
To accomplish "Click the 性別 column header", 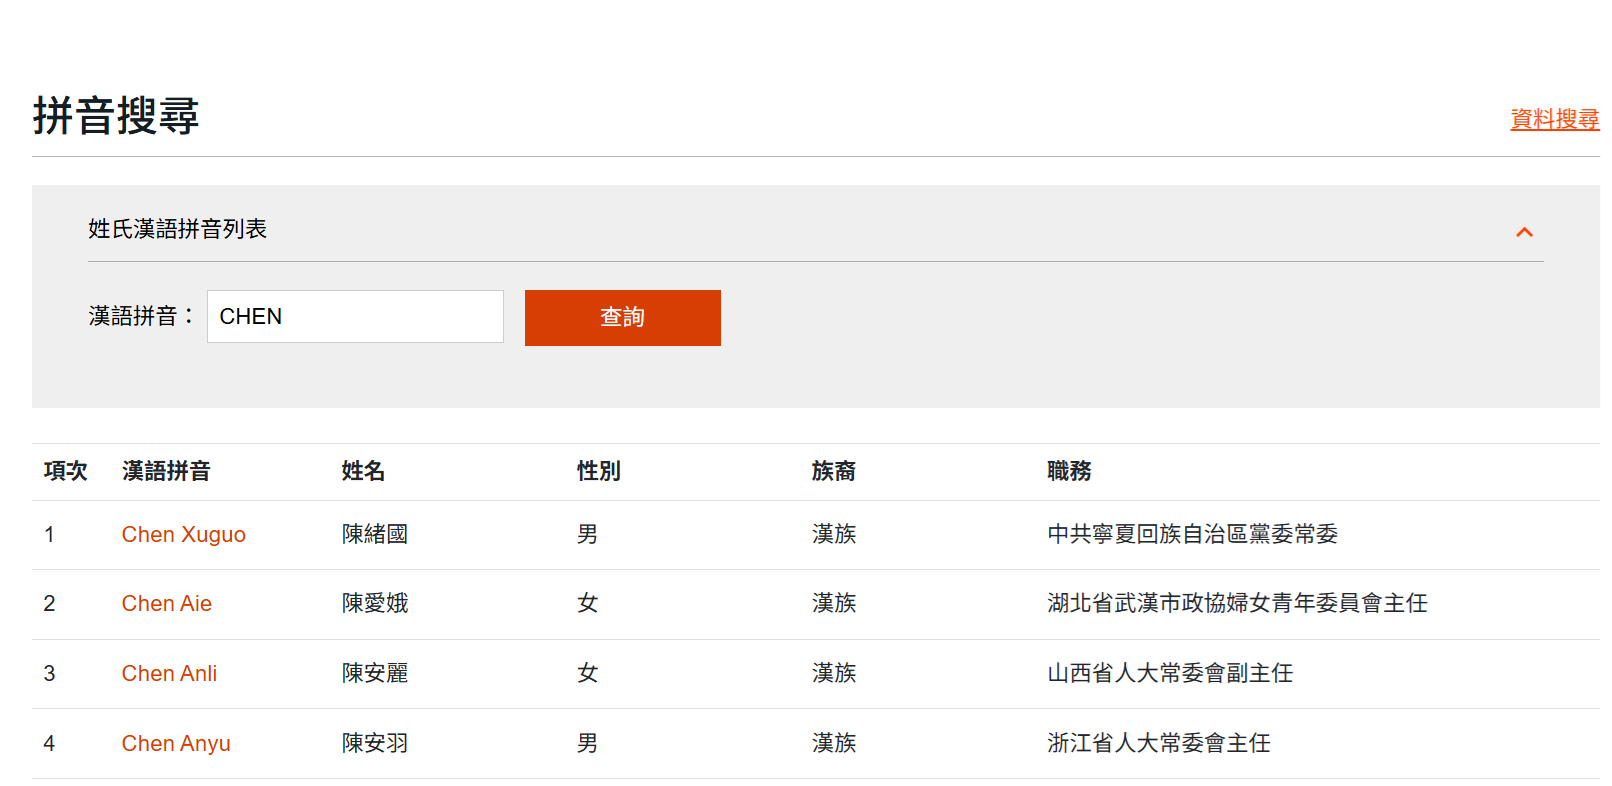I will pyautogui.click(x=598, y=472).
